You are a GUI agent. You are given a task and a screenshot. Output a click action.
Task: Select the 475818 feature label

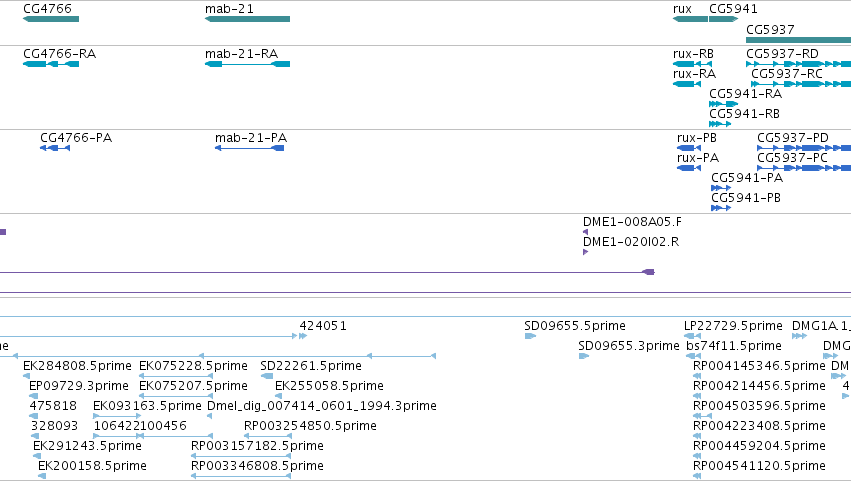(53, 406)
